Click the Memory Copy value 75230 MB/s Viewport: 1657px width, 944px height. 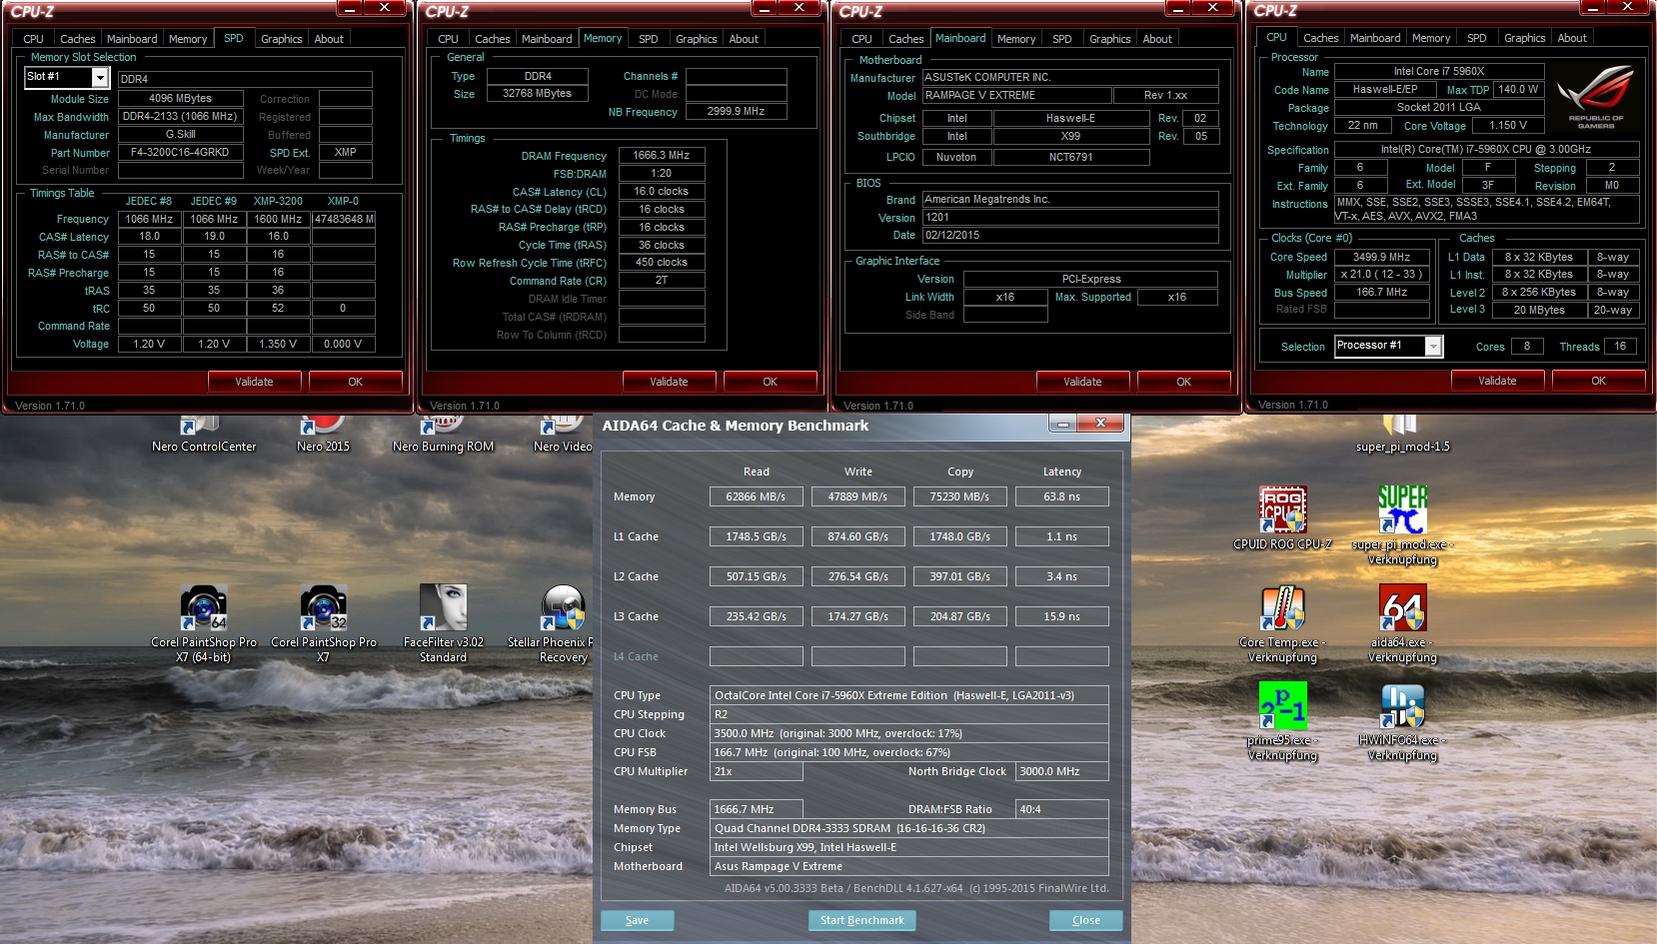960,496
